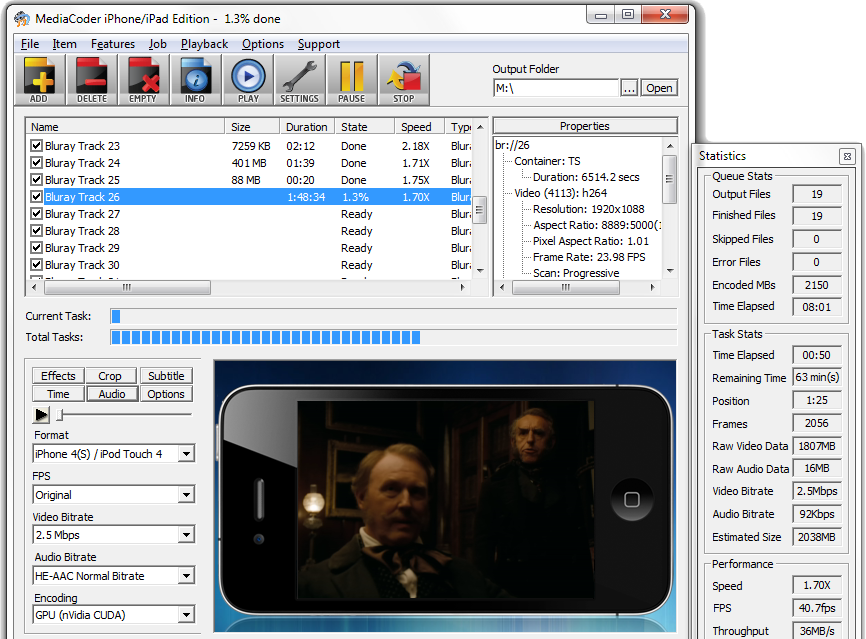Select 'Container: TS' in Properties tree
The image size is (866, 639).
click(x=547, y=161)
